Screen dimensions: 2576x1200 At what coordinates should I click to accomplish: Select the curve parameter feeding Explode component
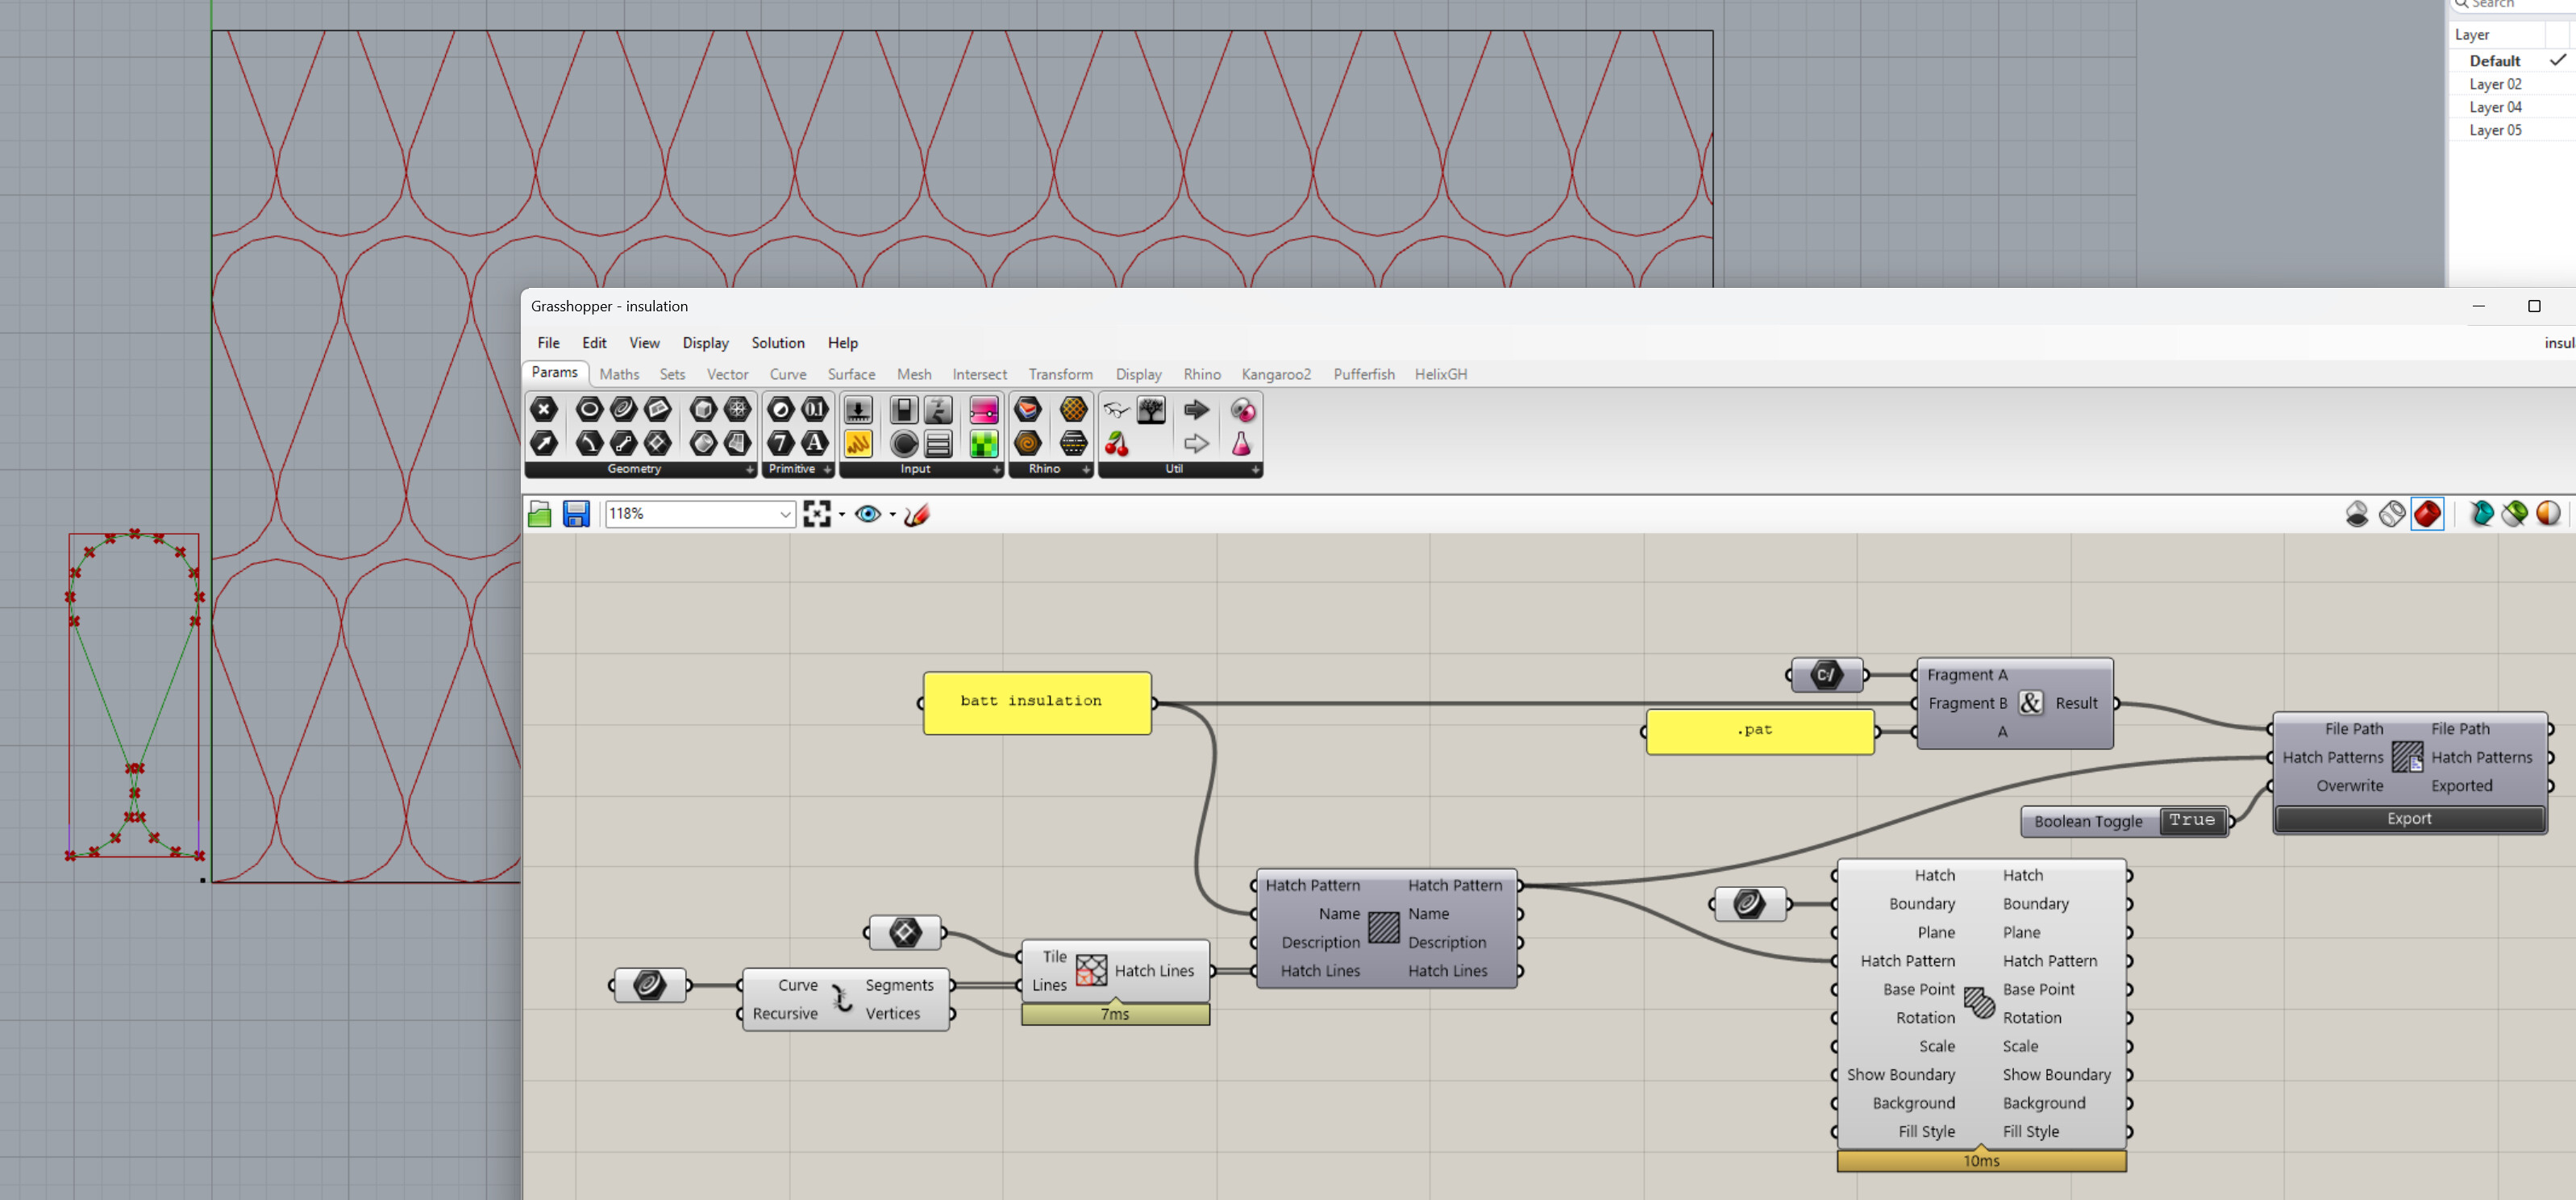pyautogui.click(x=650, y=985)
